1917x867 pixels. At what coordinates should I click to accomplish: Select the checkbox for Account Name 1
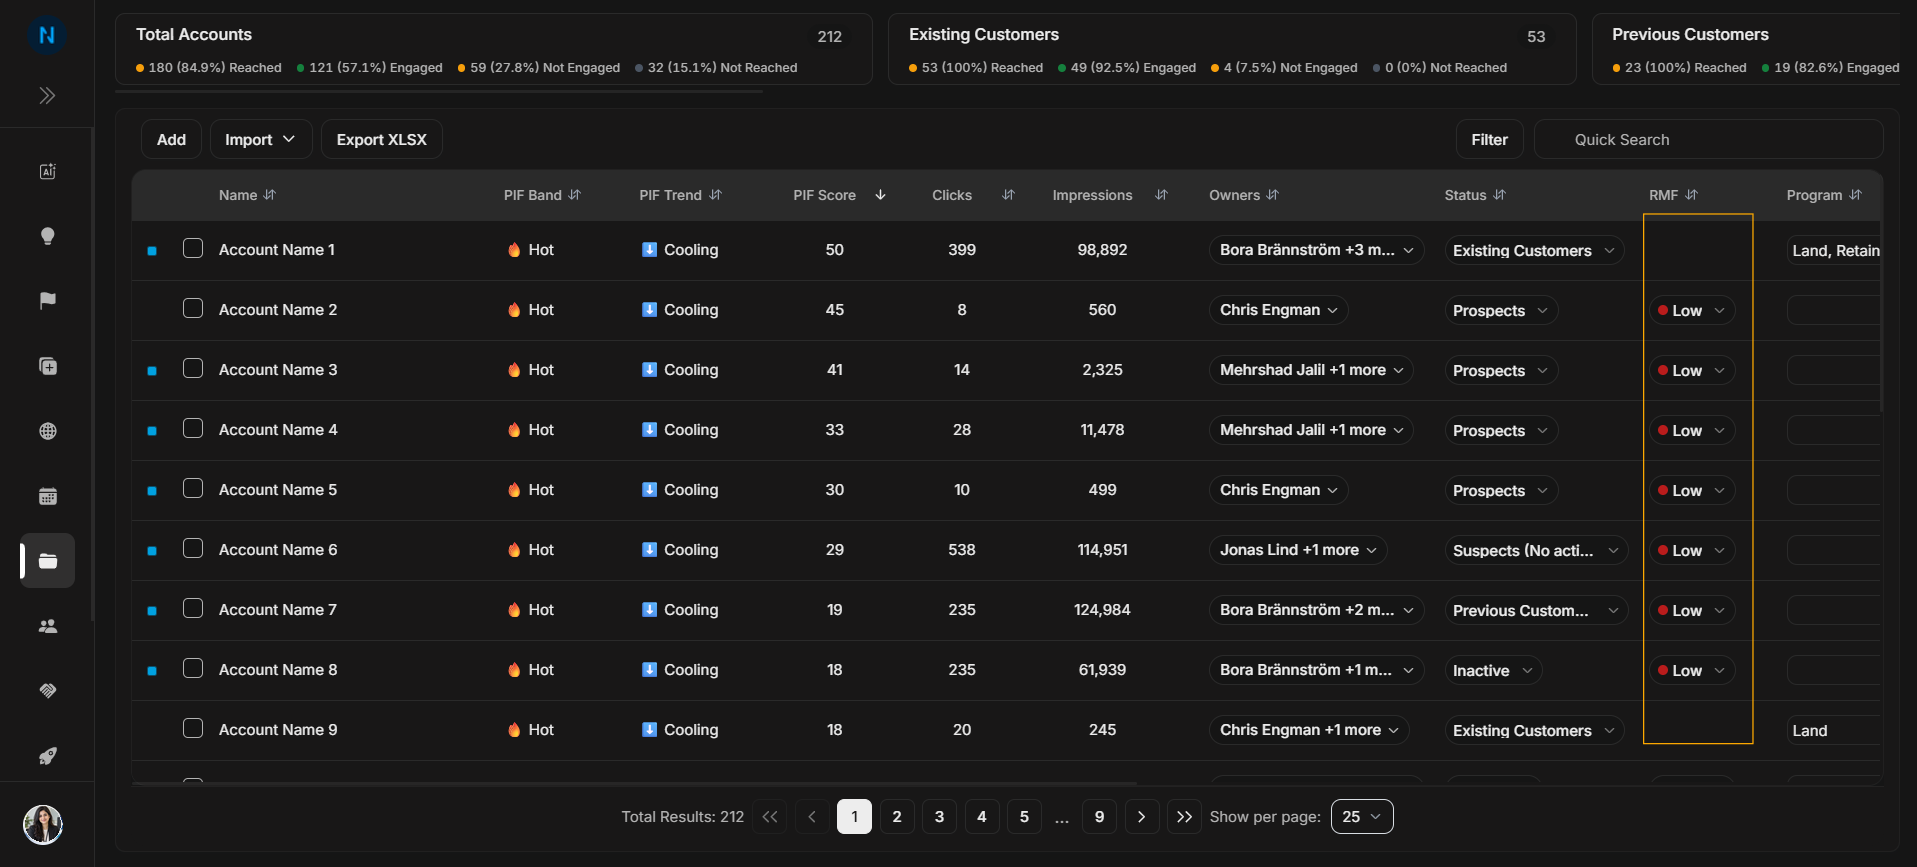193,249
